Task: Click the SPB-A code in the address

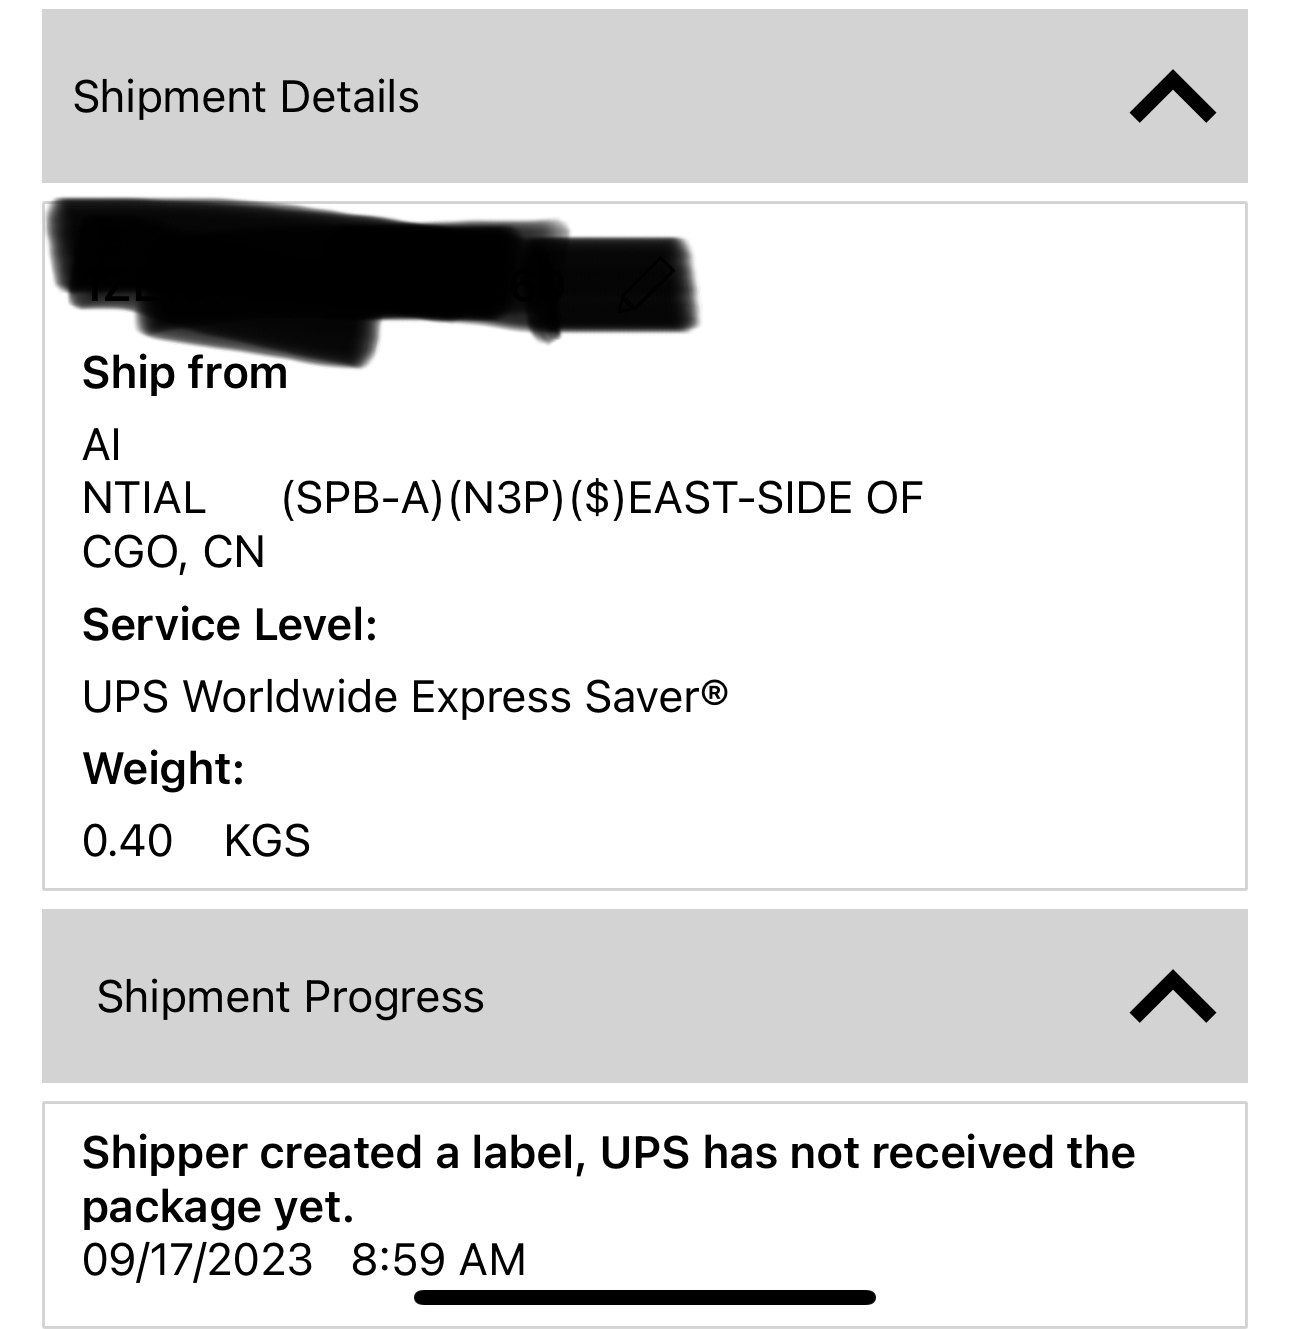Action: (x=362, y=498)
